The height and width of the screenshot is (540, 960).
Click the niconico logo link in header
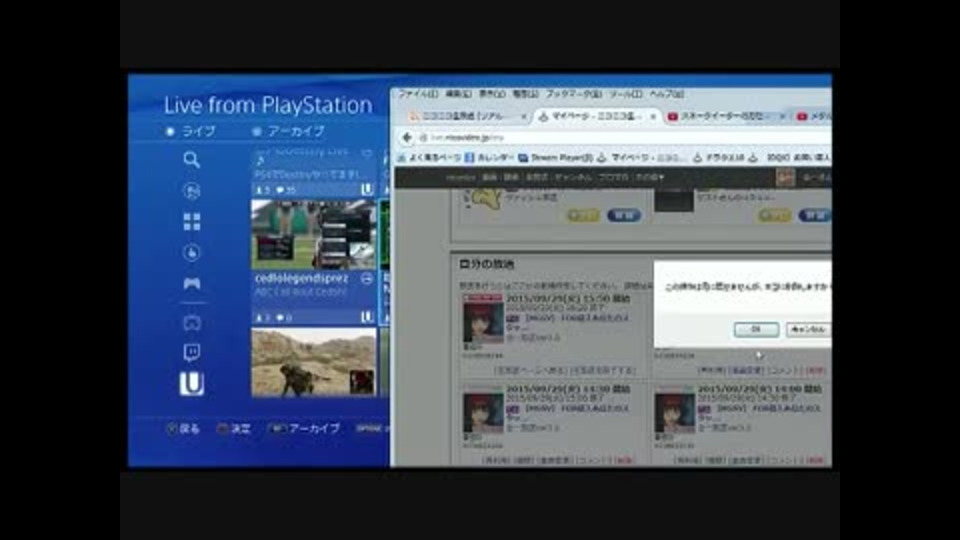[460, 178]
